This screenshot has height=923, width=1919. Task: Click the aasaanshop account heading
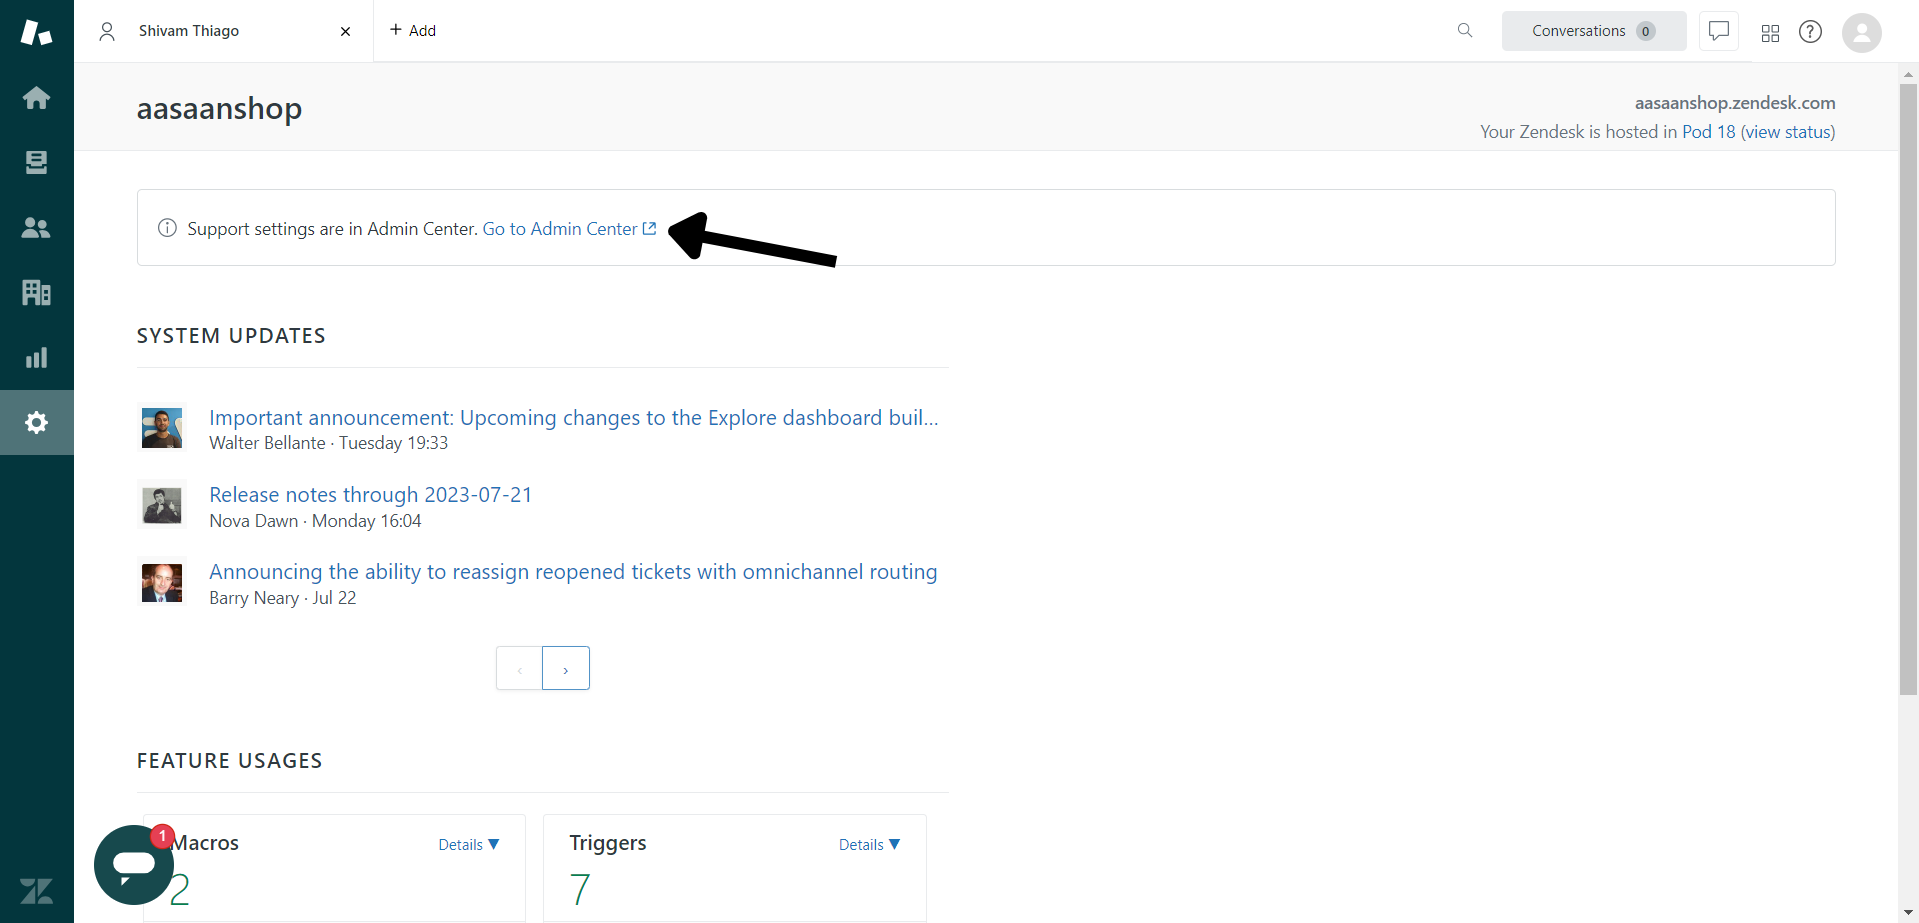coord(219,108)
